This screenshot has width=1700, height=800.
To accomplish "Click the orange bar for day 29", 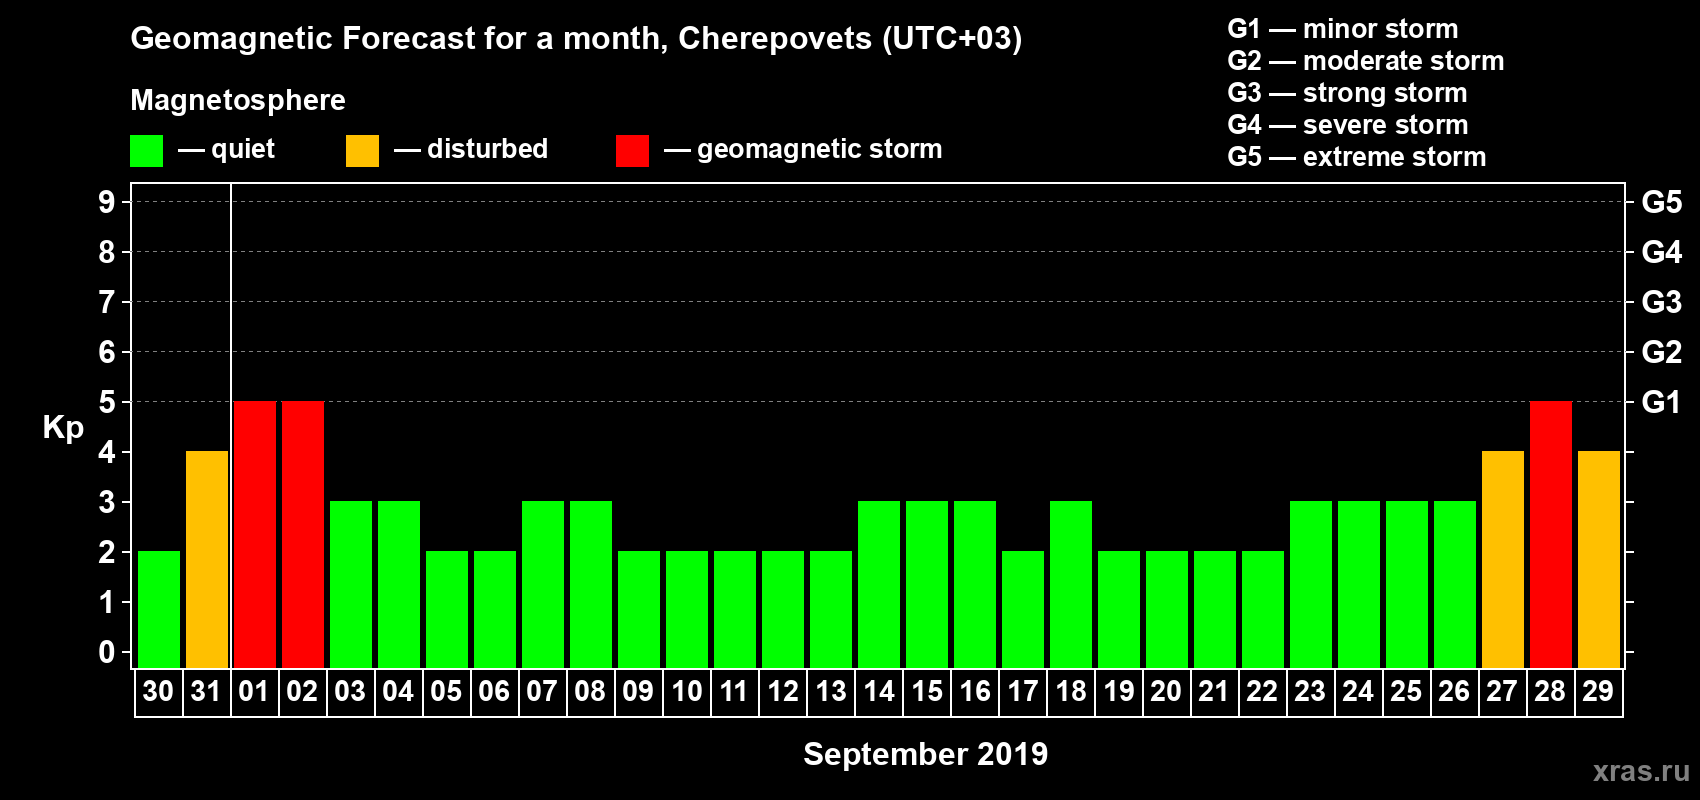I will pos(1599,559).
